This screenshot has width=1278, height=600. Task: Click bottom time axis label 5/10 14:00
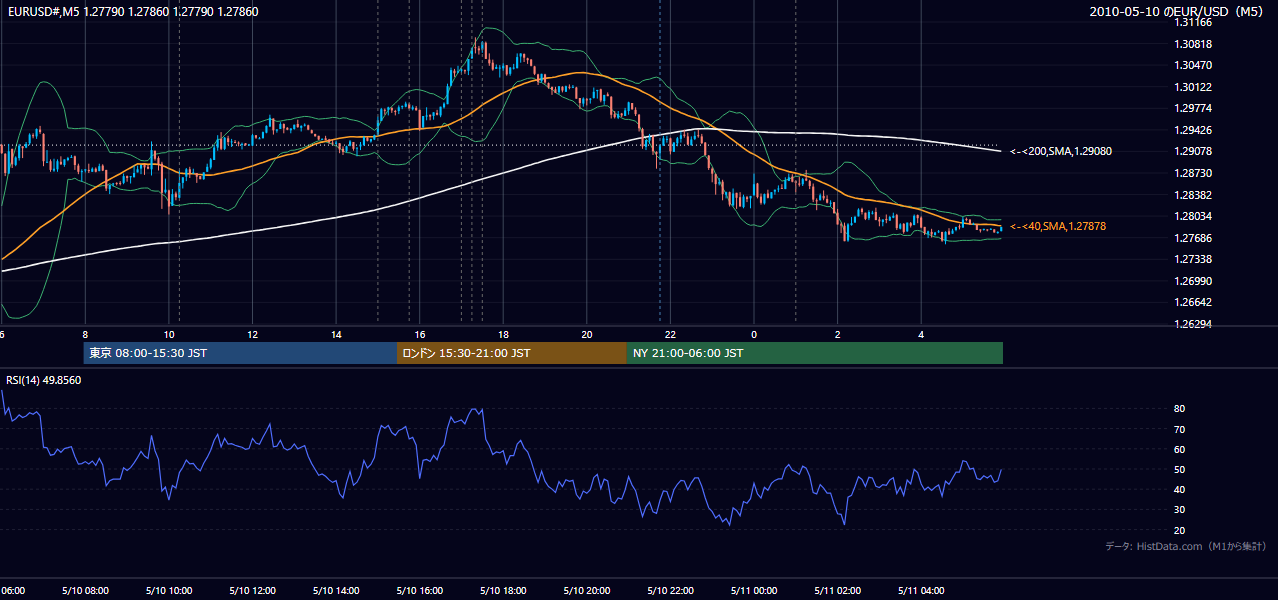click(x=336, y=590)
